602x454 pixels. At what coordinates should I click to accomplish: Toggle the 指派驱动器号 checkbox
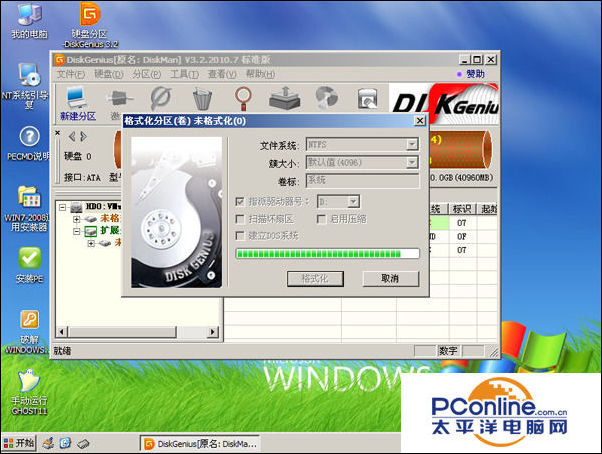tap(239, 201)
